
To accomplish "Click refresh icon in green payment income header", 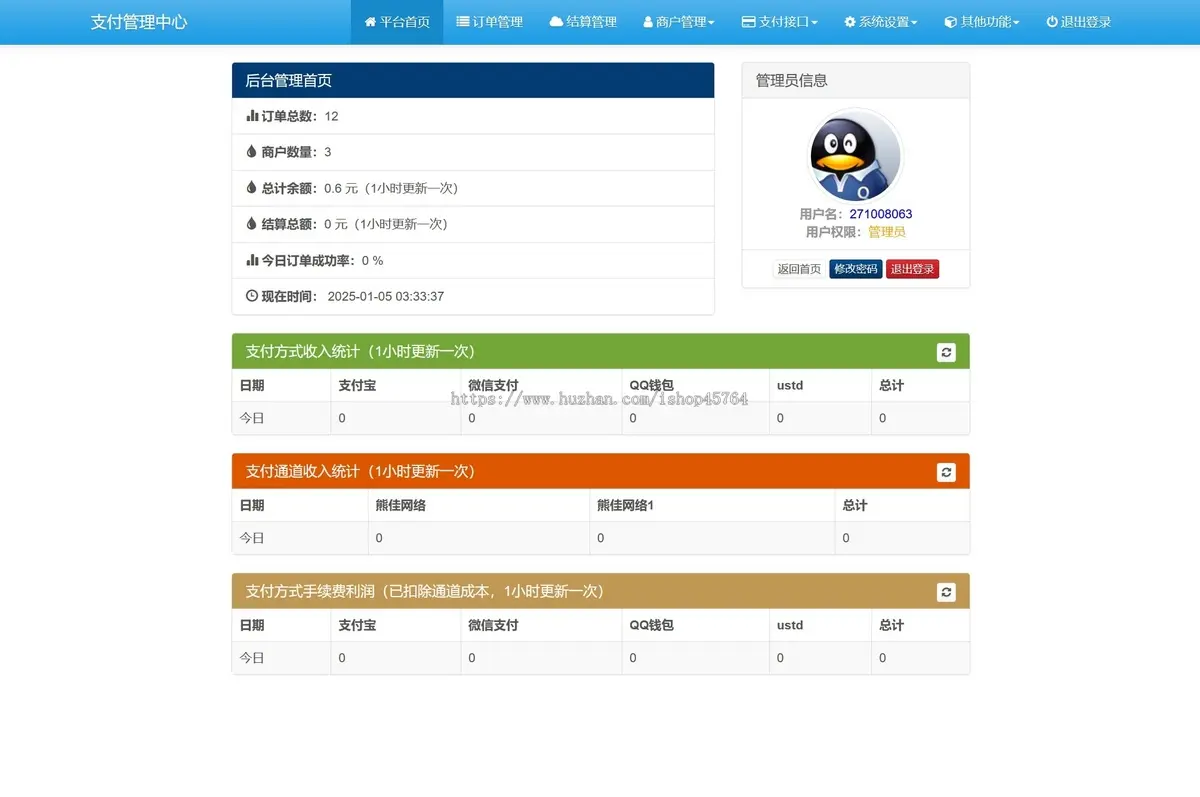I will 946,352.
